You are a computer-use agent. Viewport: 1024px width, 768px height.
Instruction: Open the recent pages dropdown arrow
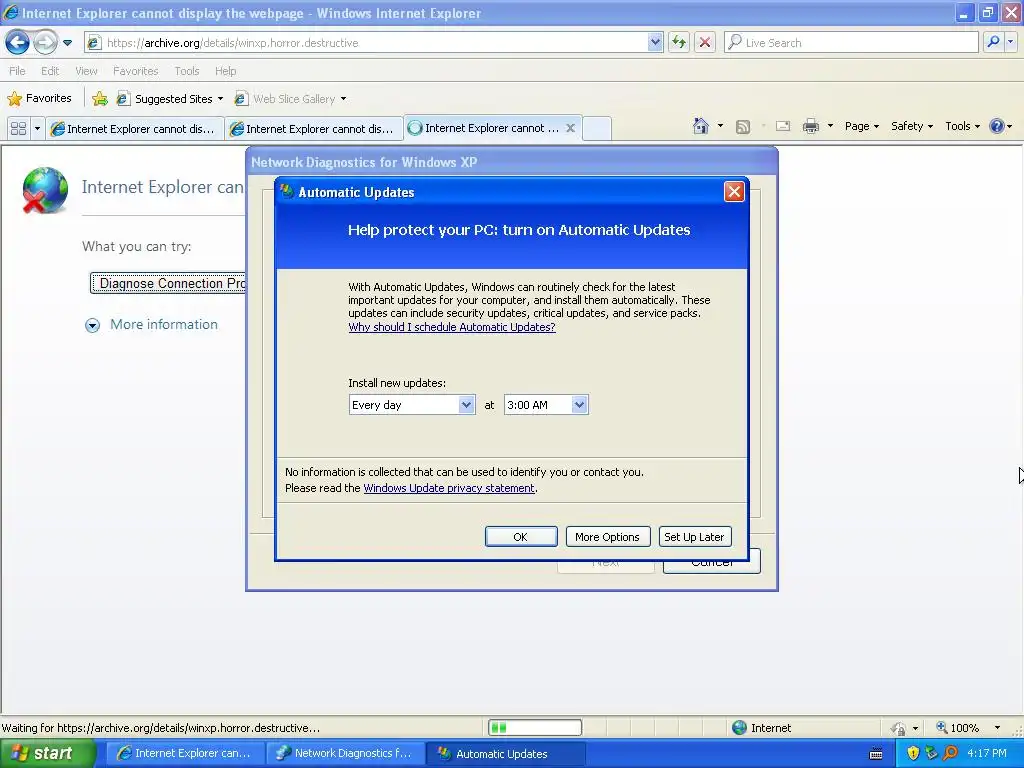[x=67, y=43]
